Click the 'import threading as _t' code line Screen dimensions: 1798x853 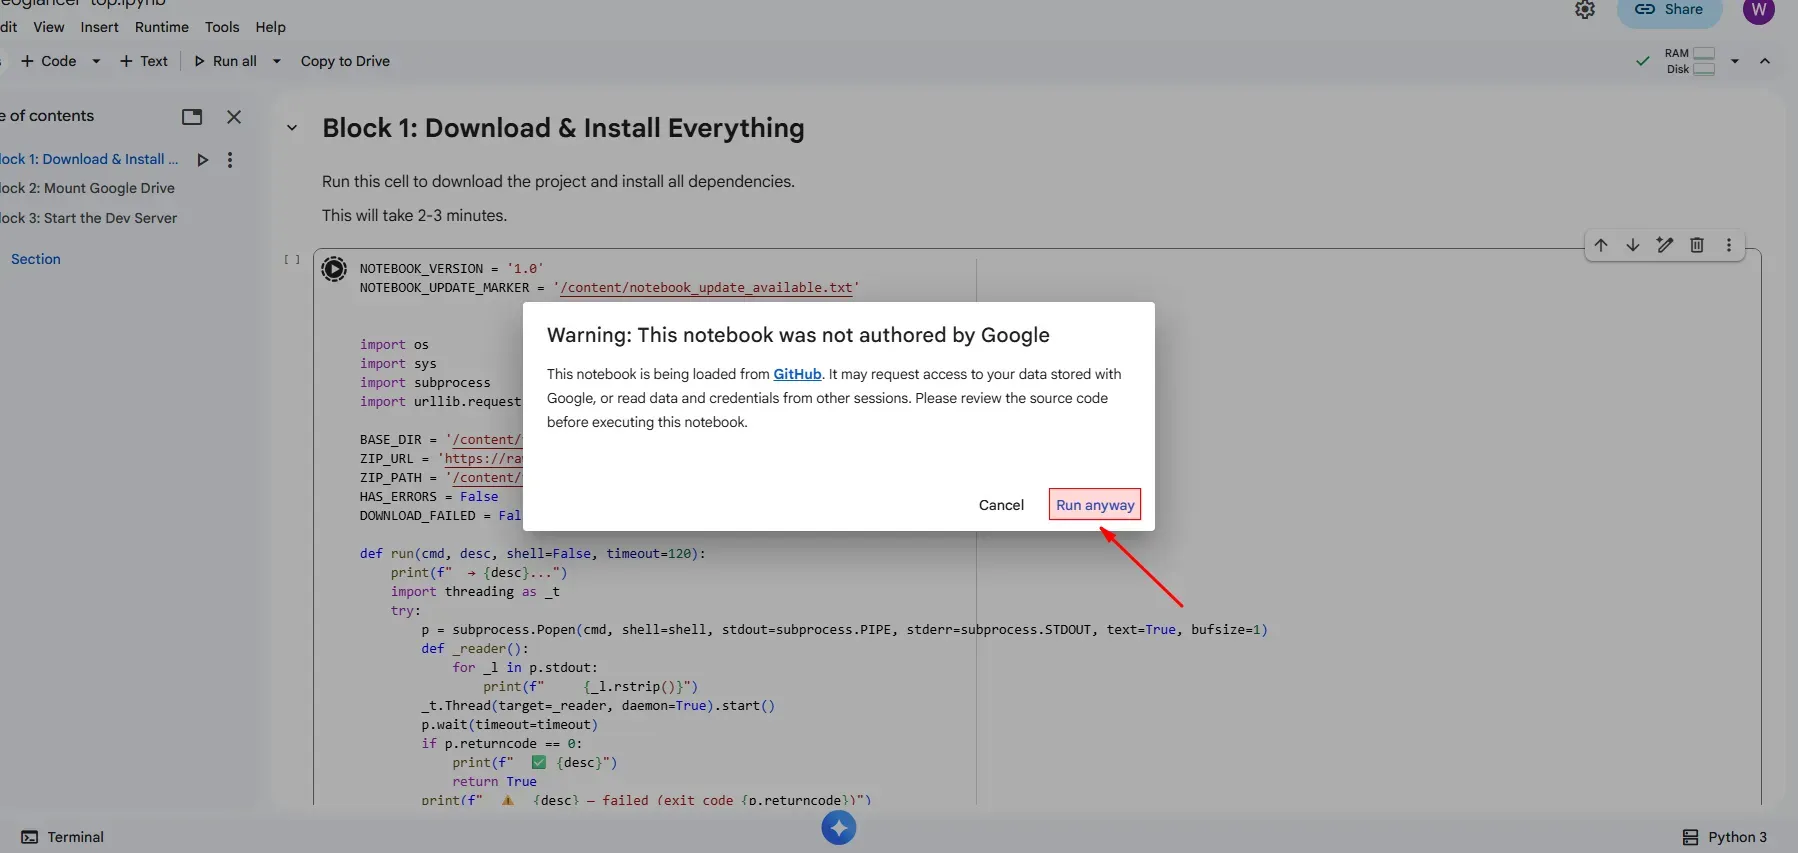[475, 592]
